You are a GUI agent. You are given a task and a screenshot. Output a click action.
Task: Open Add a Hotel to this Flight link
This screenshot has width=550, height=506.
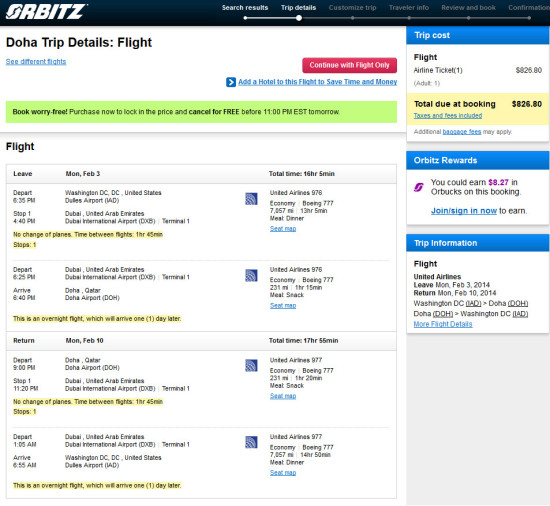(x=317, y=82)
